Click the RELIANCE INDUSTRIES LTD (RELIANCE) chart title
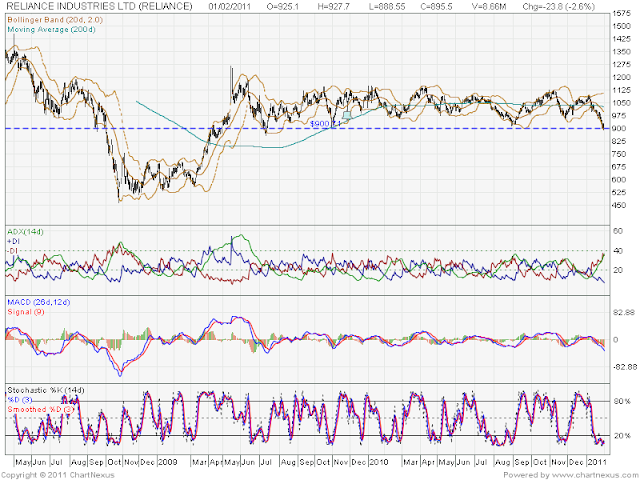The width and height of the screenshot is (640, 480). tap(99, 6)
